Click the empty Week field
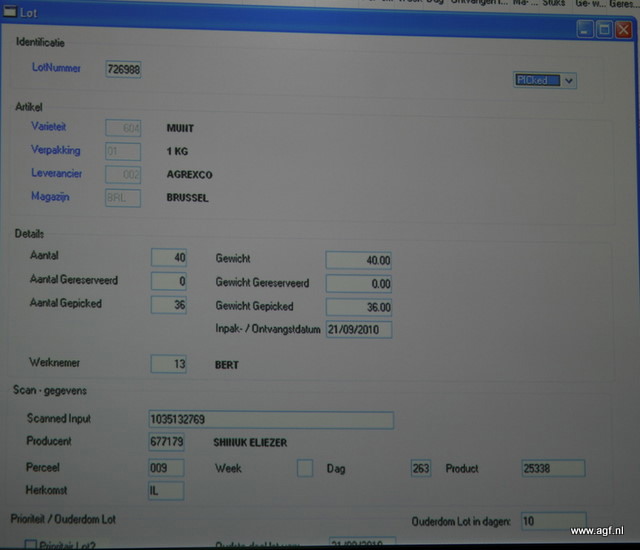 point(305,468)
